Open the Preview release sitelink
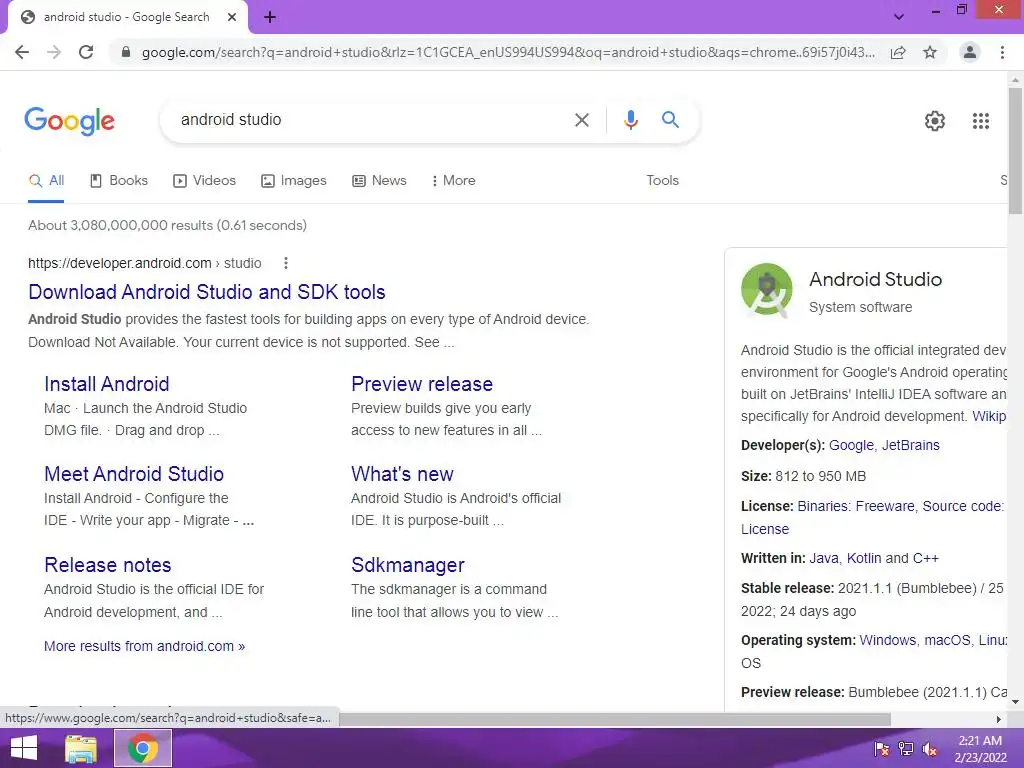Screen dimensions: 1024x768 pyautogui.click(x=422, y=384)
